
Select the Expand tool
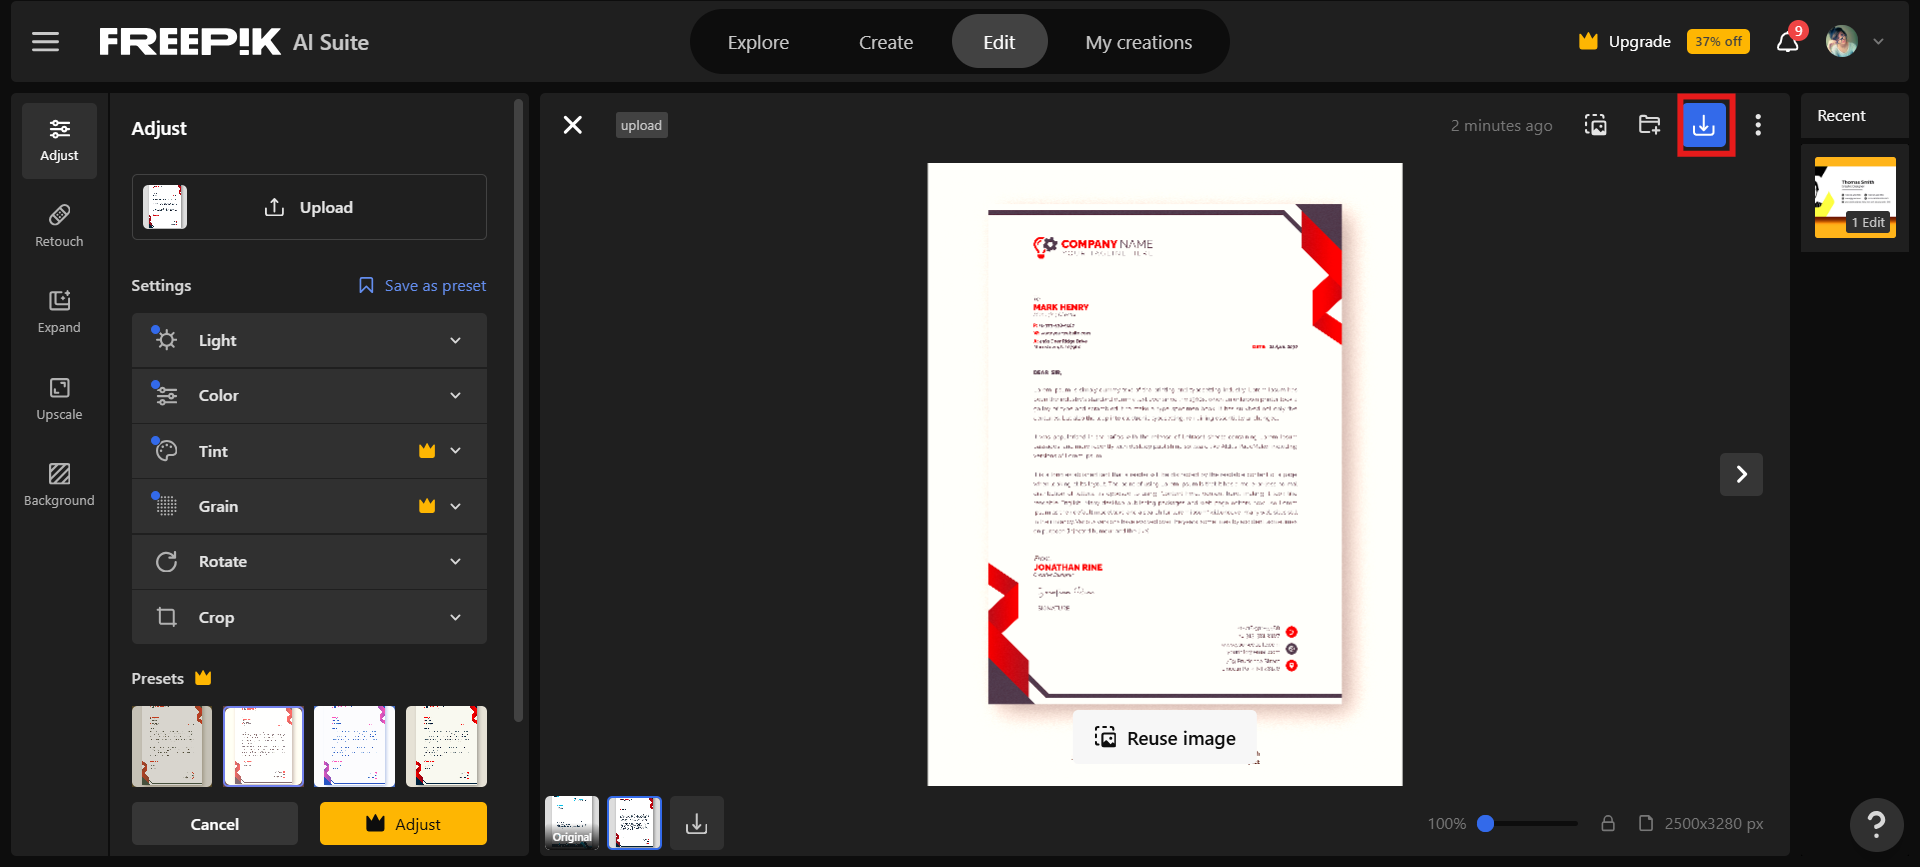point(59,313)
